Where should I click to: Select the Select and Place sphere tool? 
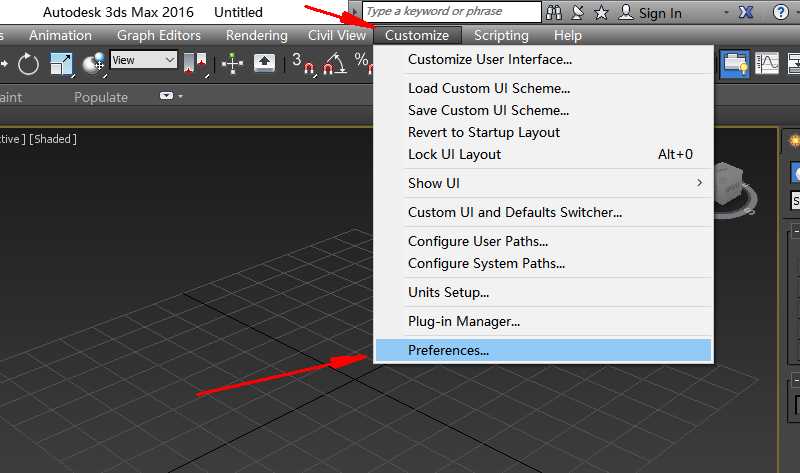(x=94, y=64)
